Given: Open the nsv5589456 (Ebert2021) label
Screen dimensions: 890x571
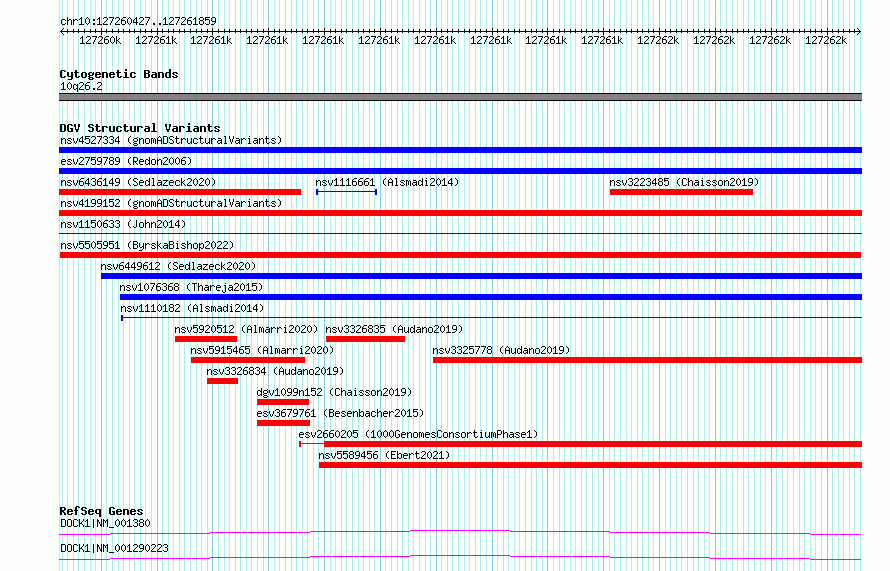Looking at the screenshot, I should (x=384, y=455).
